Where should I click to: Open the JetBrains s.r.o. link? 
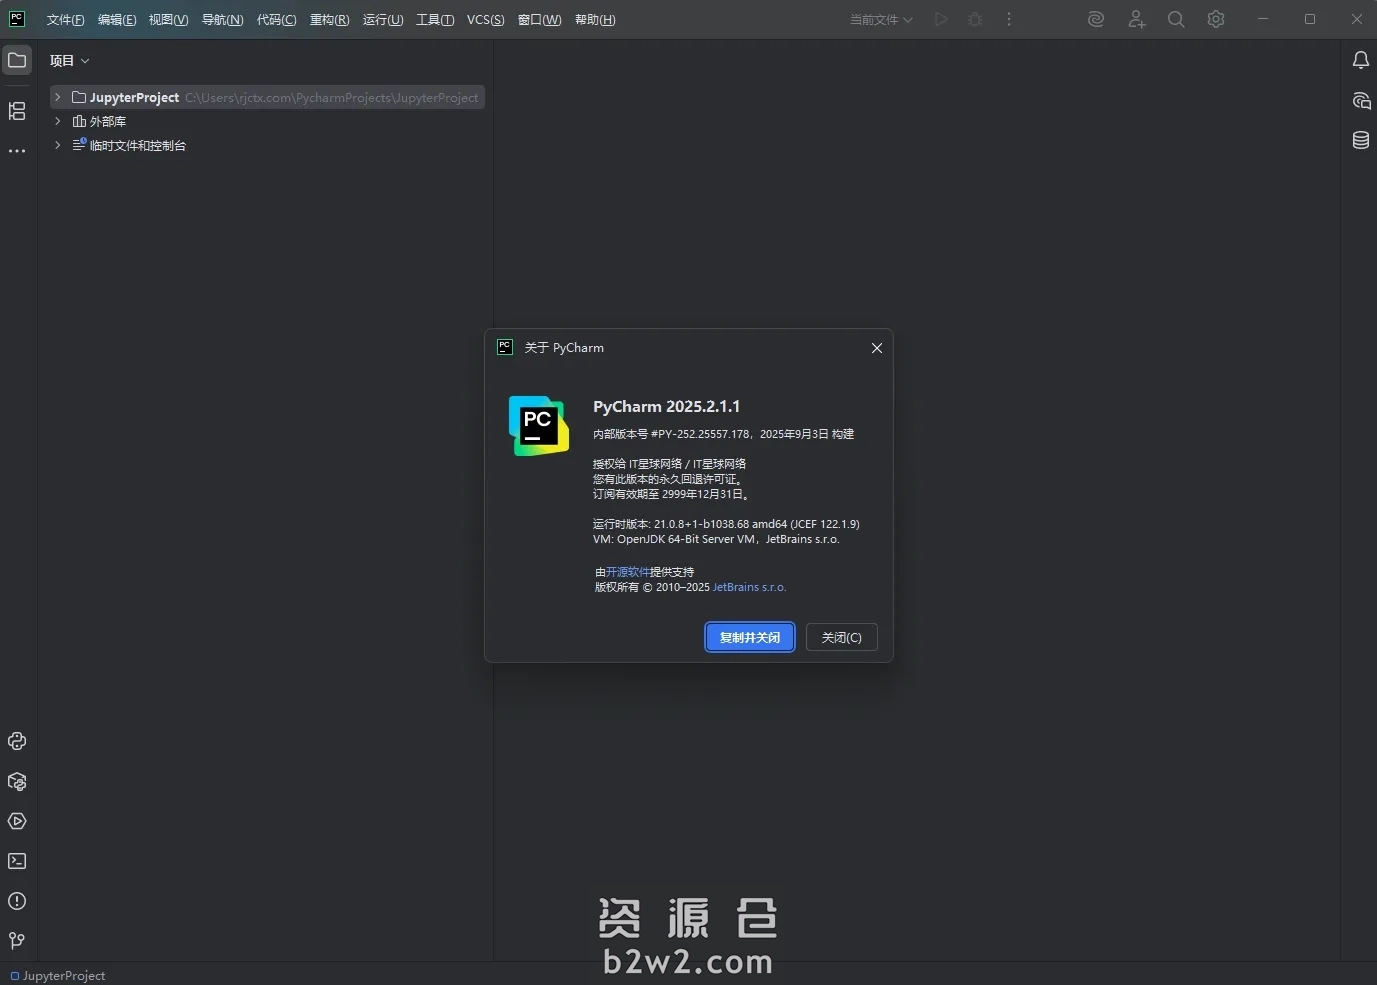point(749,587)
